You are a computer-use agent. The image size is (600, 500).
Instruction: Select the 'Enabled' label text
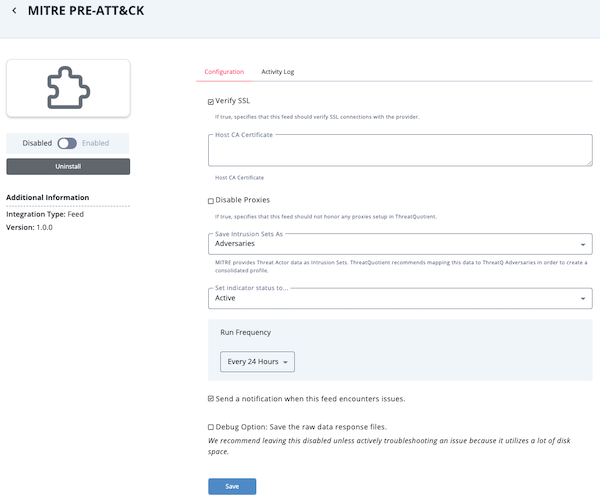96,143
